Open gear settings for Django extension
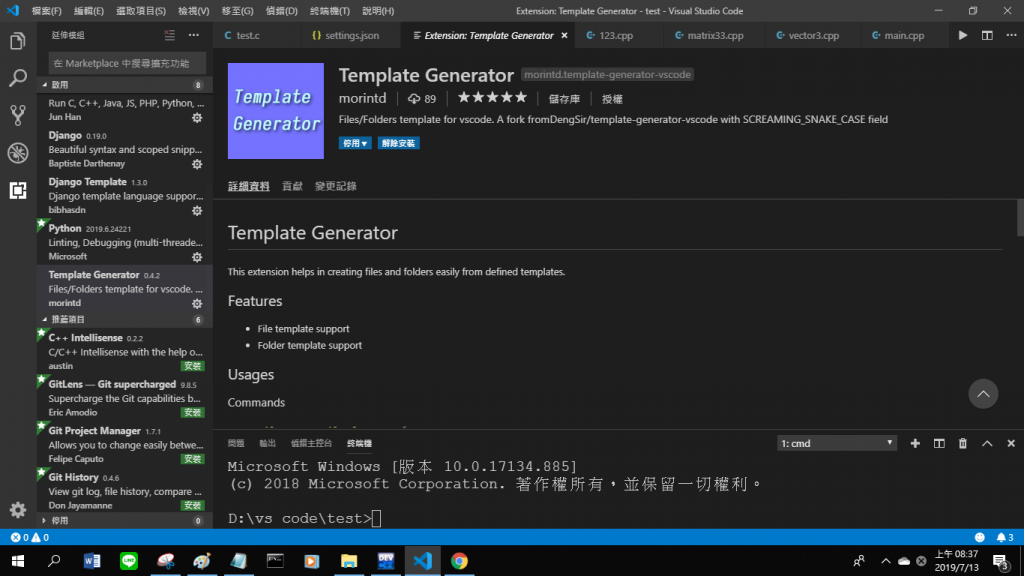 pyautogui.click(x=197, y=164)
